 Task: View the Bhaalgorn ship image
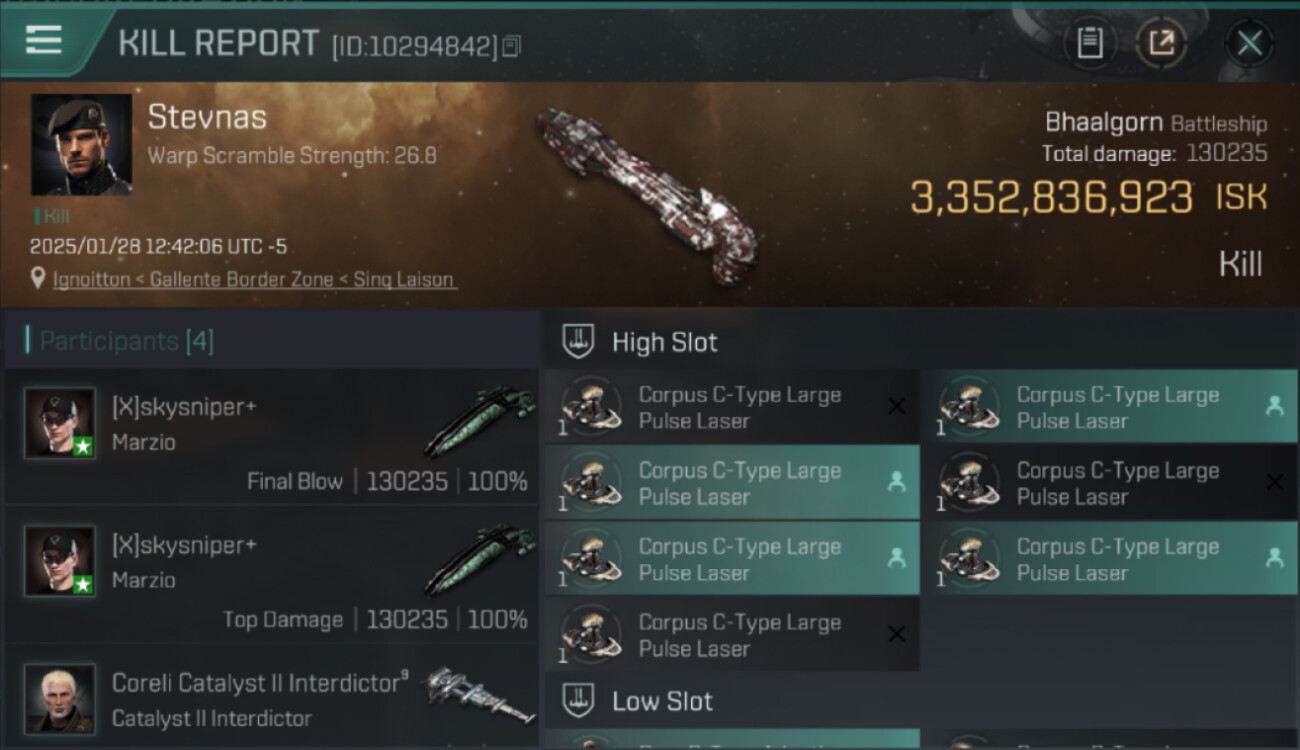point(640,195)
